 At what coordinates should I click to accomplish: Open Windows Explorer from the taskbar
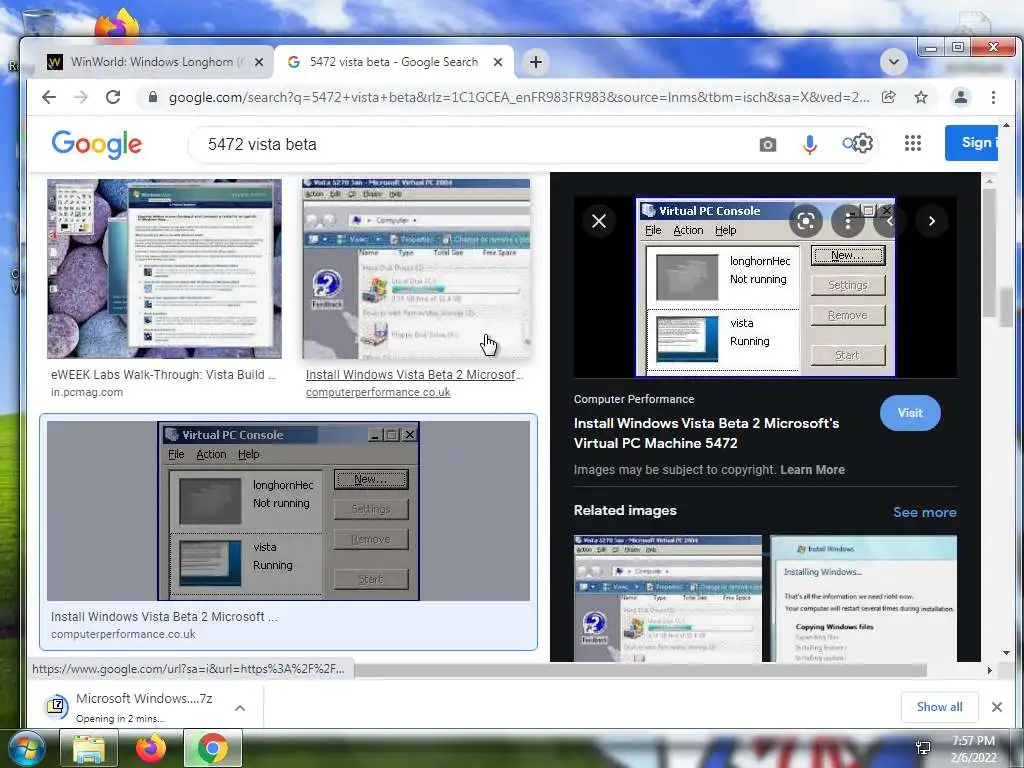coord(89,748)
